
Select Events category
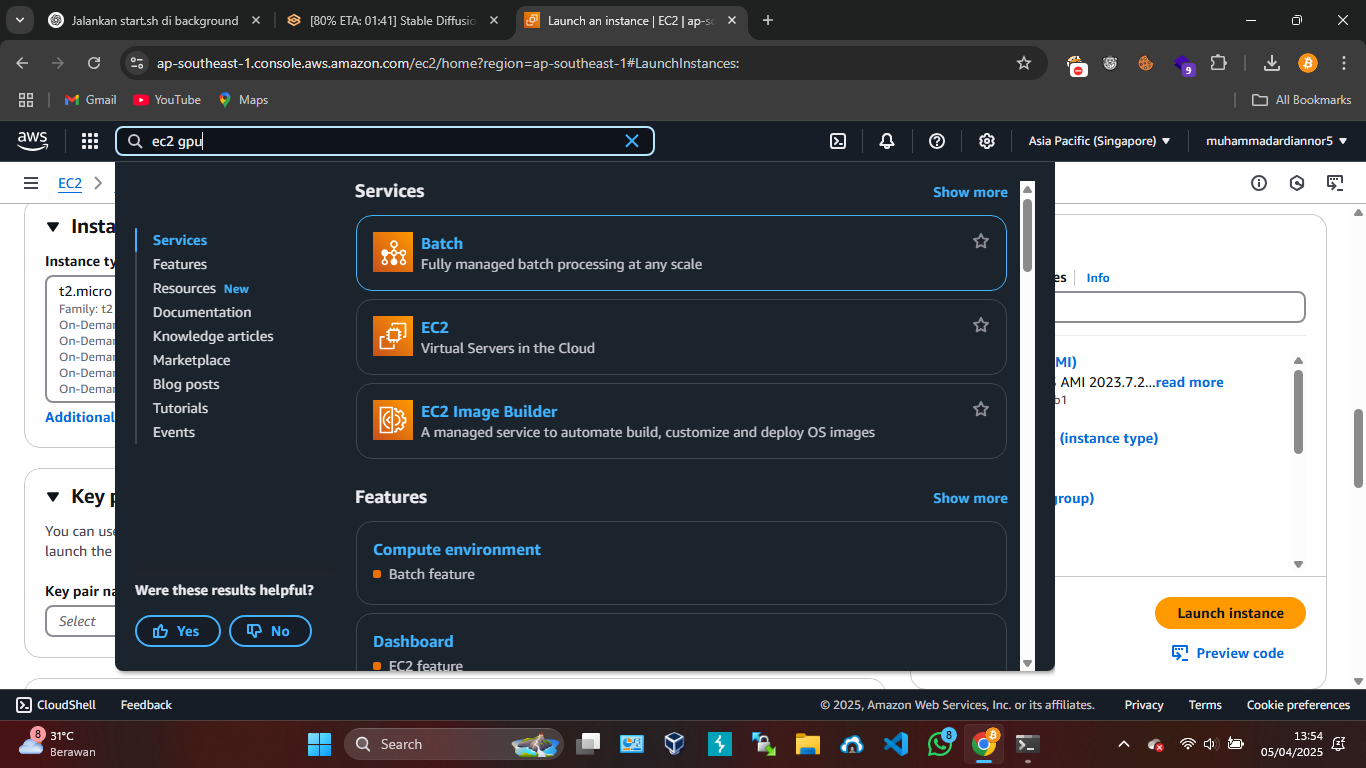(174, 432)
